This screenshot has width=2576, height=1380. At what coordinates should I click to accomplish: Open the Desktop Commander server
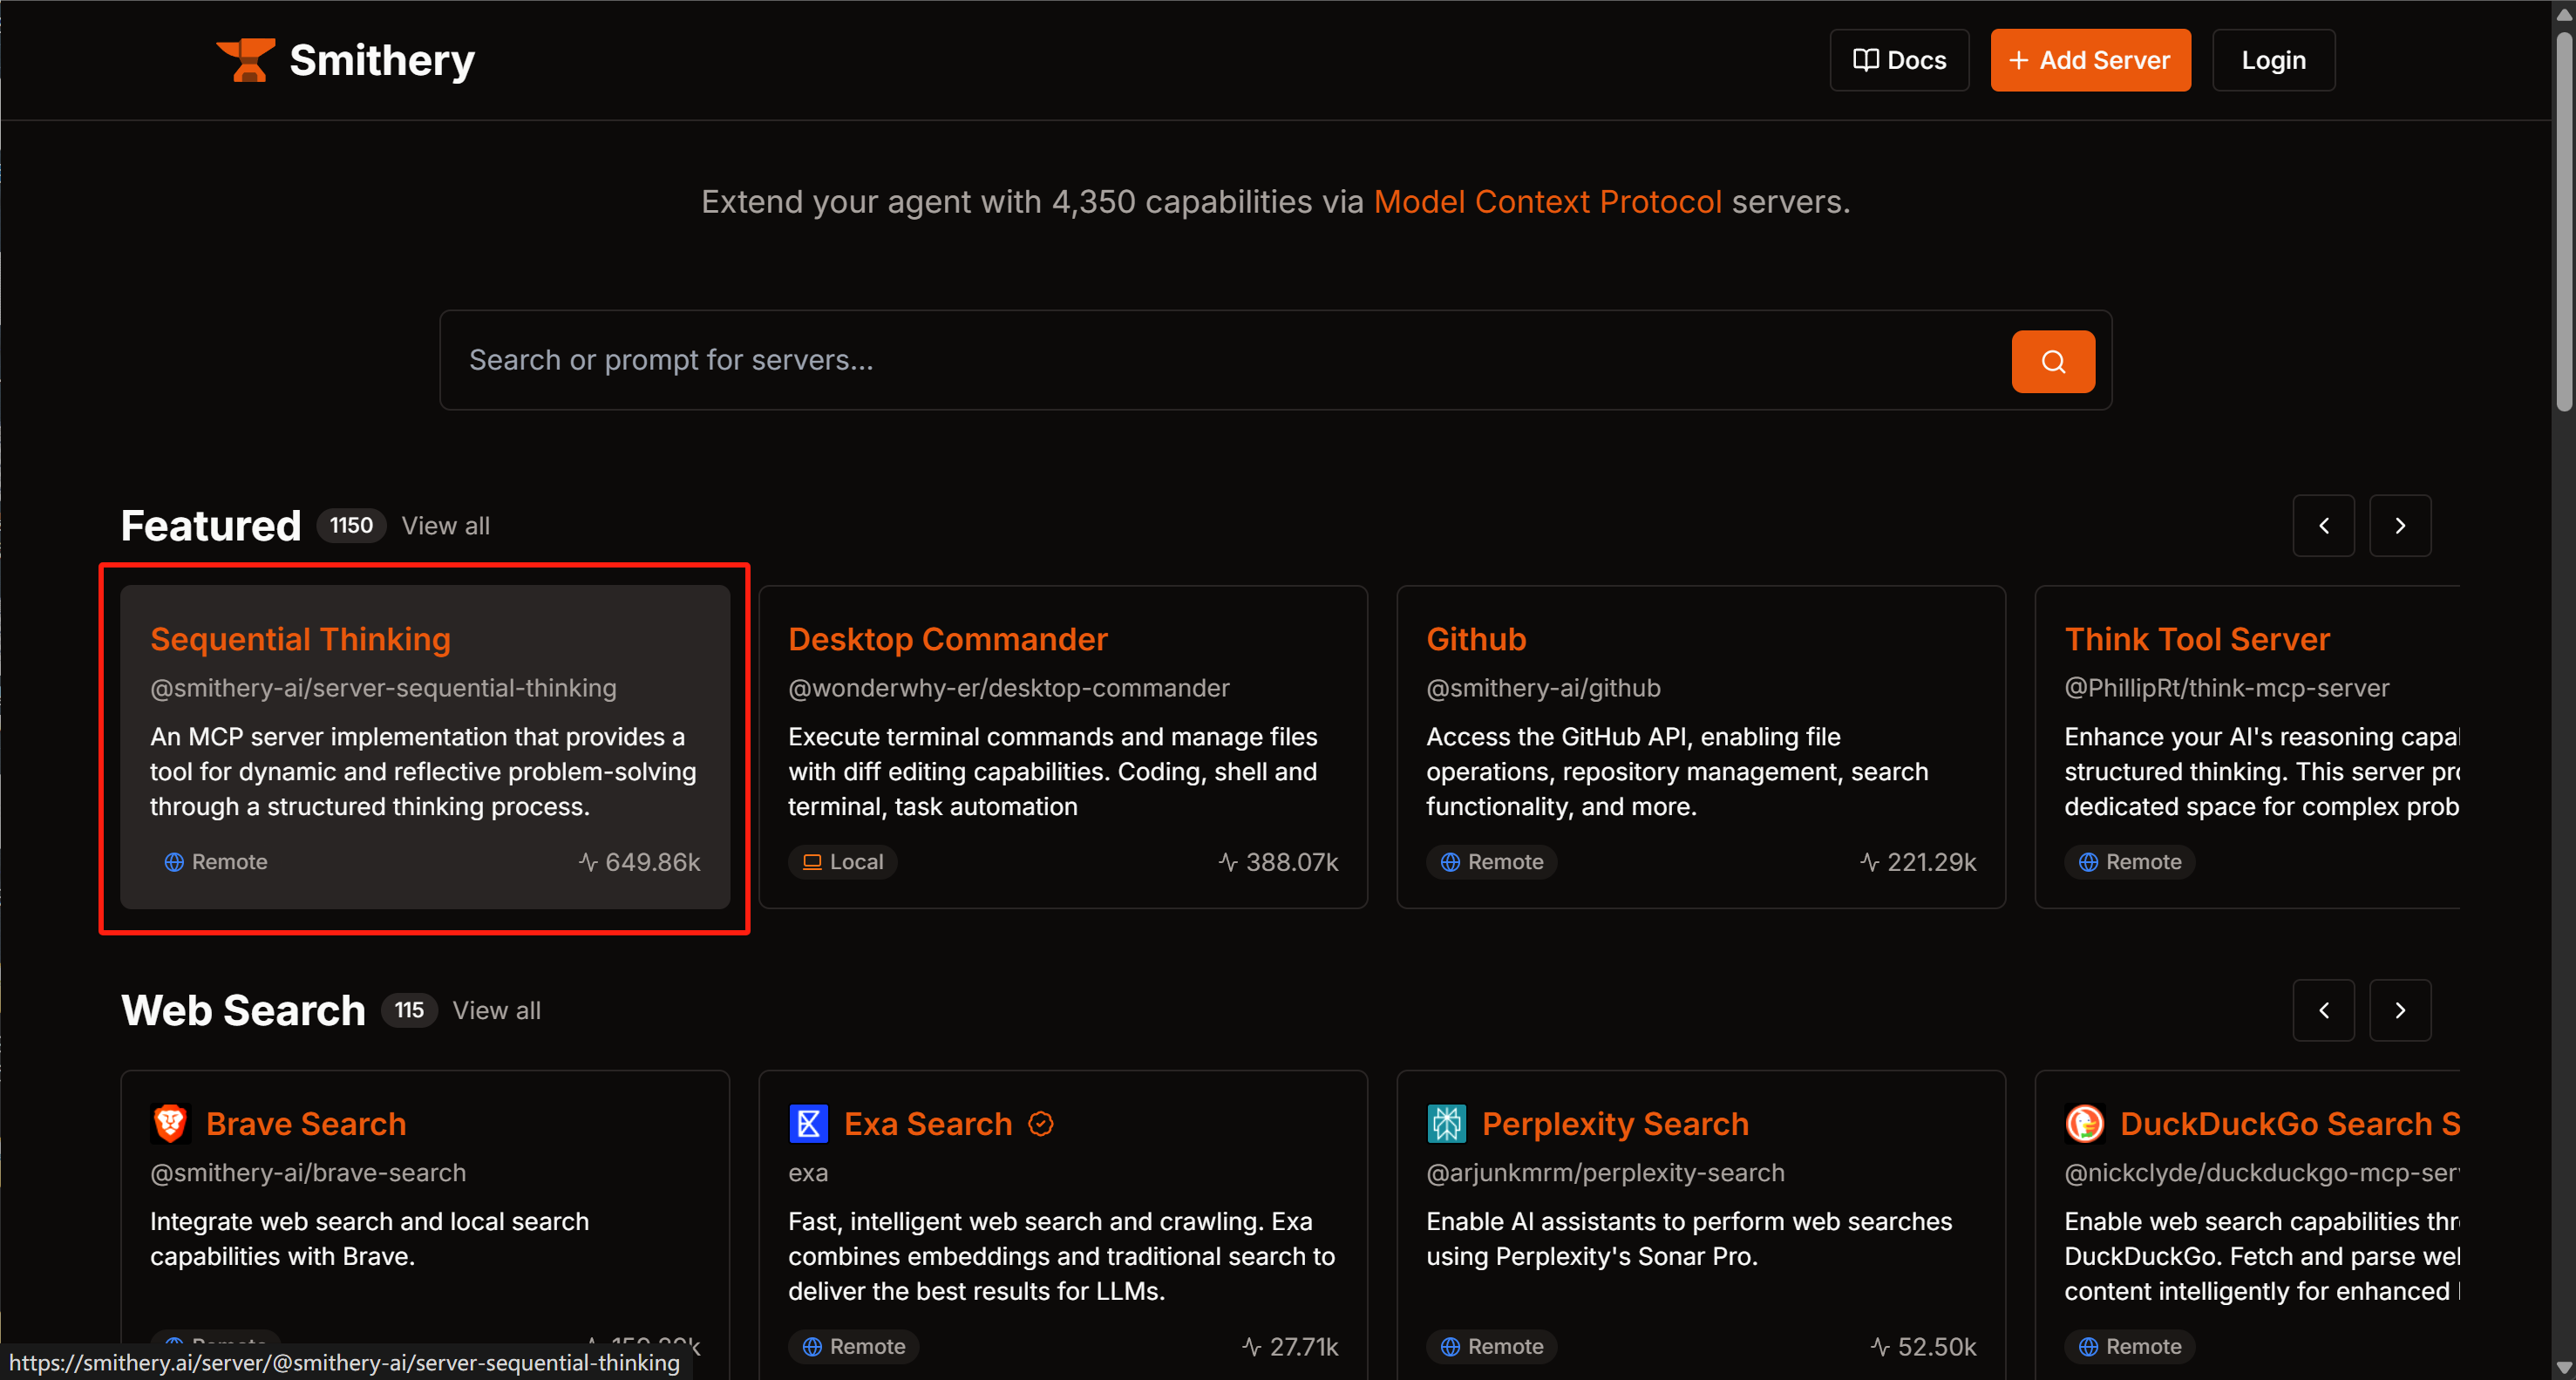pos(948,639)
